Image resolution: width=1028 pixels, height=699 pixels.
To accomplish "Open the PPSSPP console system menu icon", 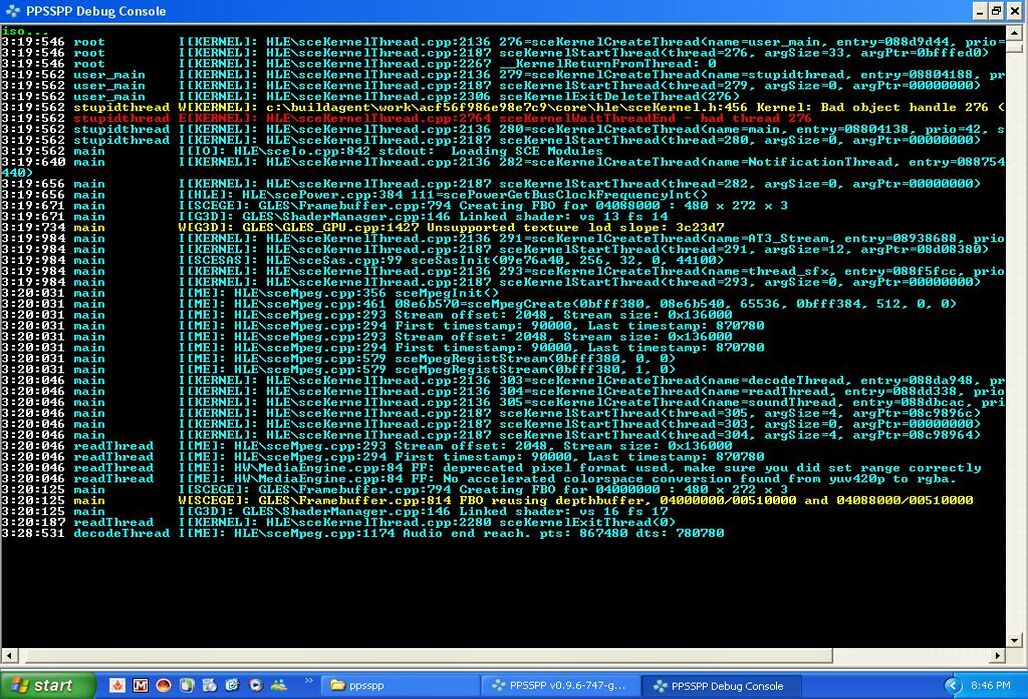I will (x=10, y=11).
